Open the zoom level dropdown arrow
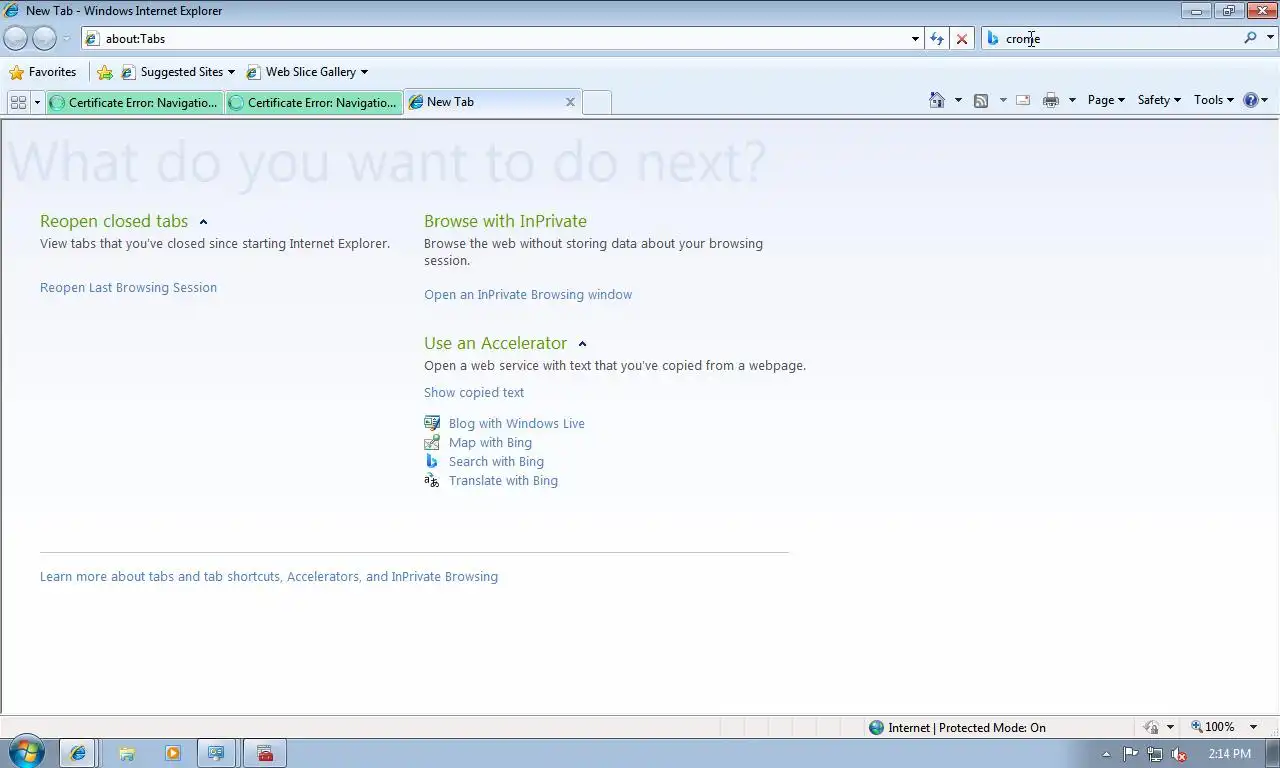This screenshot has width=1280, height=768. click(1253, 727)
